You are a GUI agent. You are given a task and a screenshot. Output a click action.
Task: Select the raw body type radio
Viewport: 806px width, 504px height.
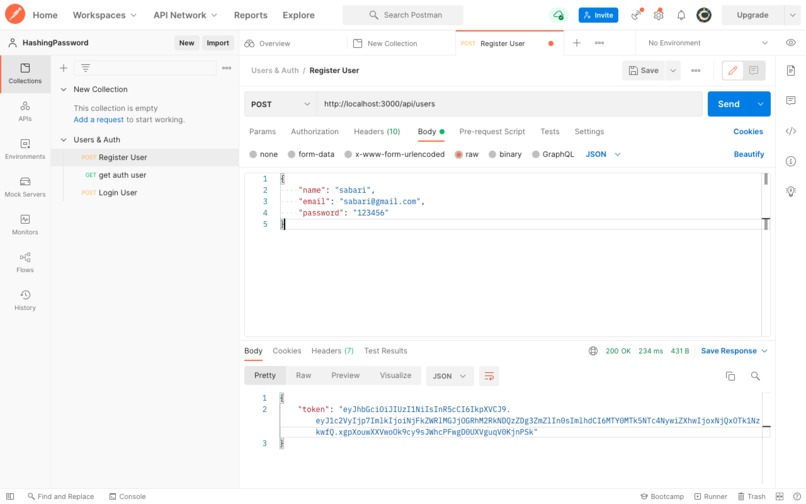click(459, 154)
